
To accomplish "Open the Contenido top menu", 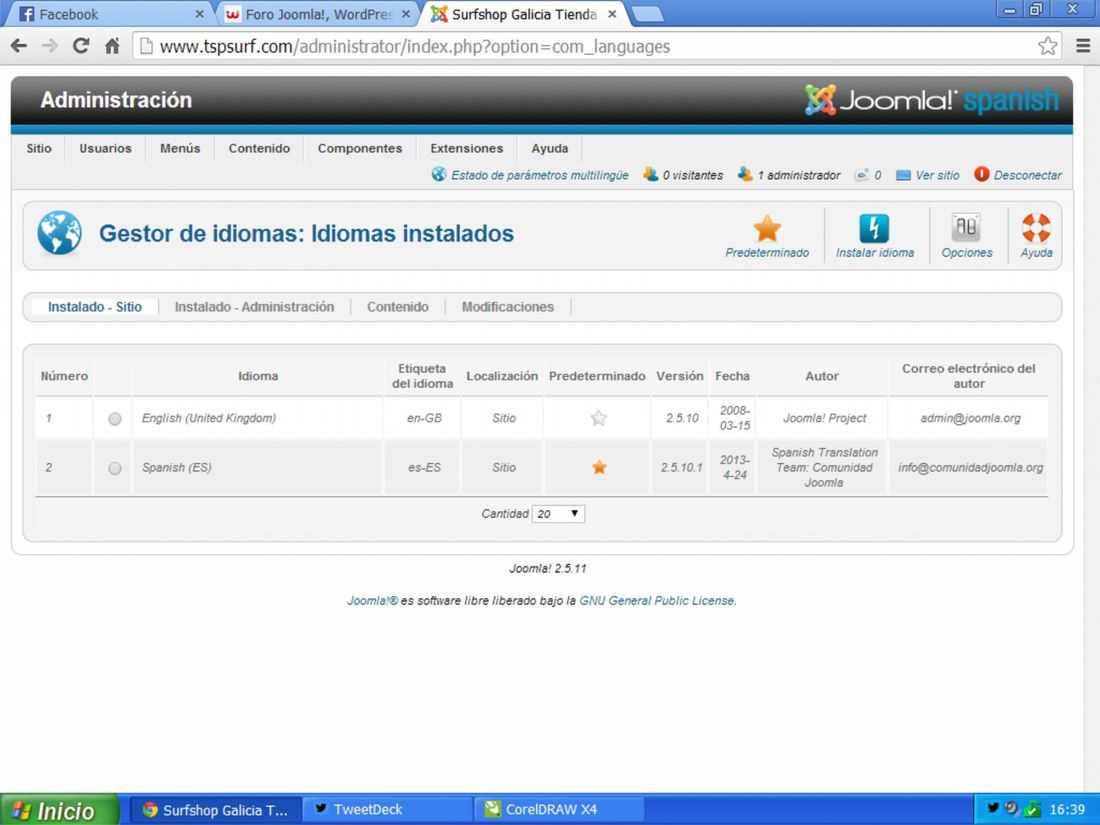I will click(259, 148).
